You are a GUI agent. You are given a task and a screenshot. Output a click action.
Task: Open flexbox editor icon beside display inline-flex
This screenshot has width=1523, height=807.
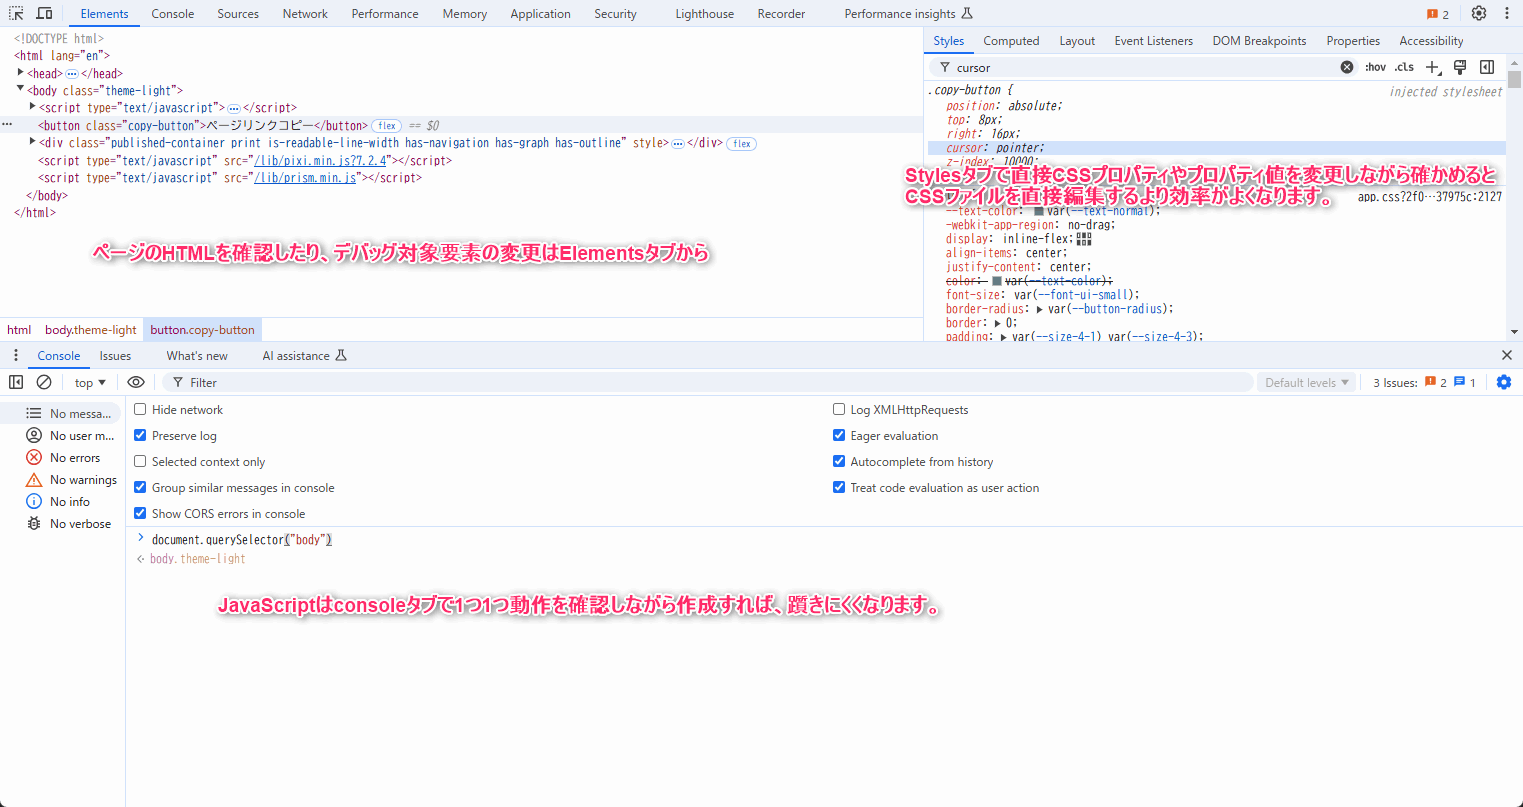pos(1084,239)
